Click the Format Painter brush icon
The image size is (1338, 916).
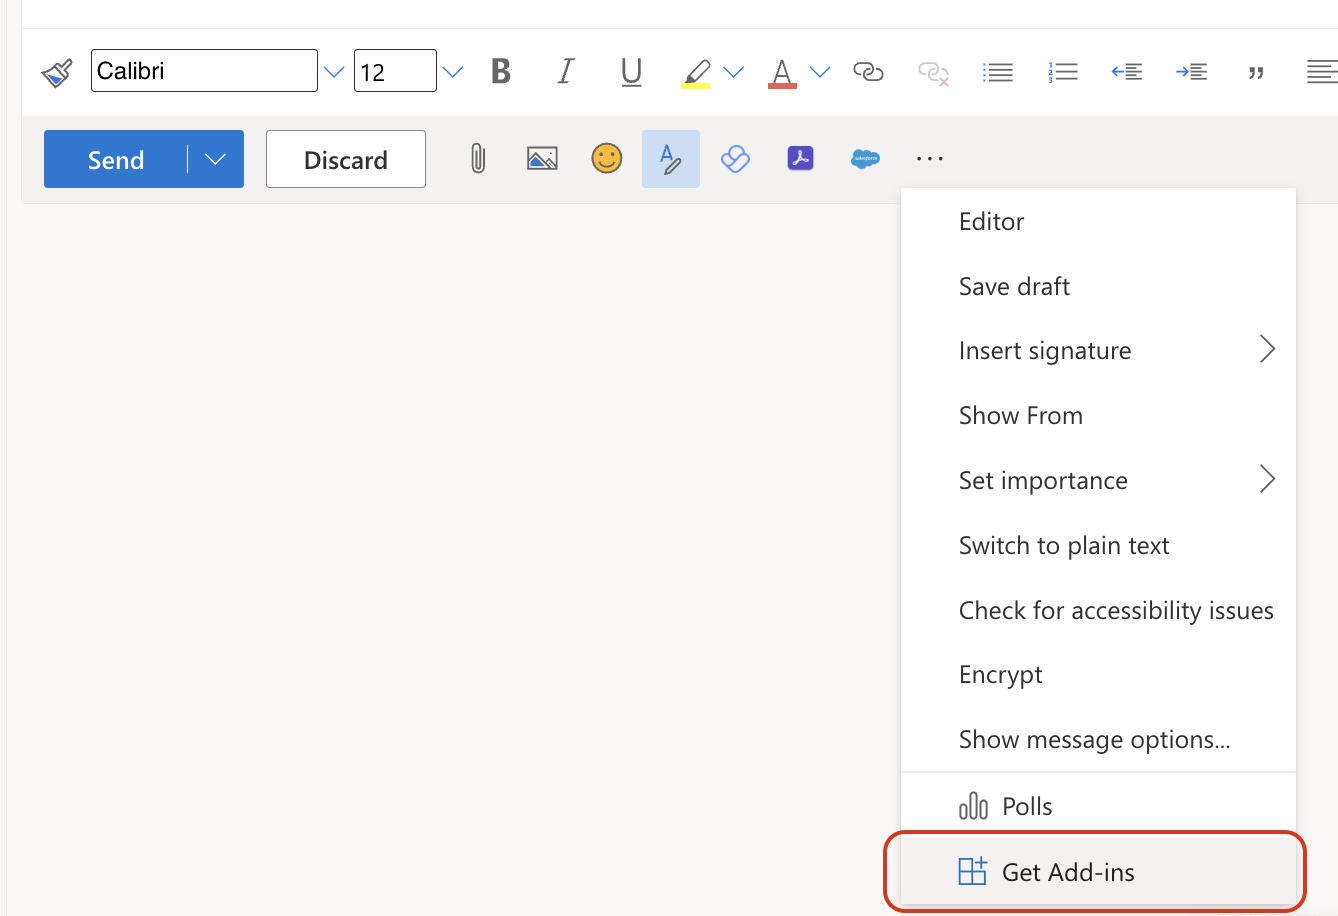[57, 72]
